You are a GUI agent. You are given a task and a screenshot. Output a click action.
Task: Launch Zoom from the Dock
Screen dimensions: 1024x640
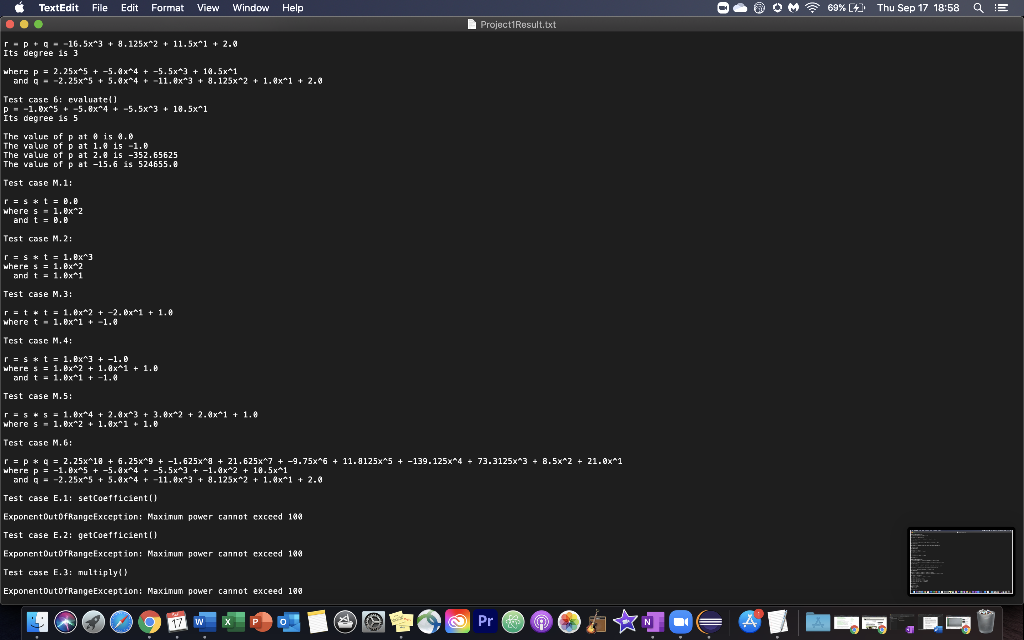pos(682,621)
